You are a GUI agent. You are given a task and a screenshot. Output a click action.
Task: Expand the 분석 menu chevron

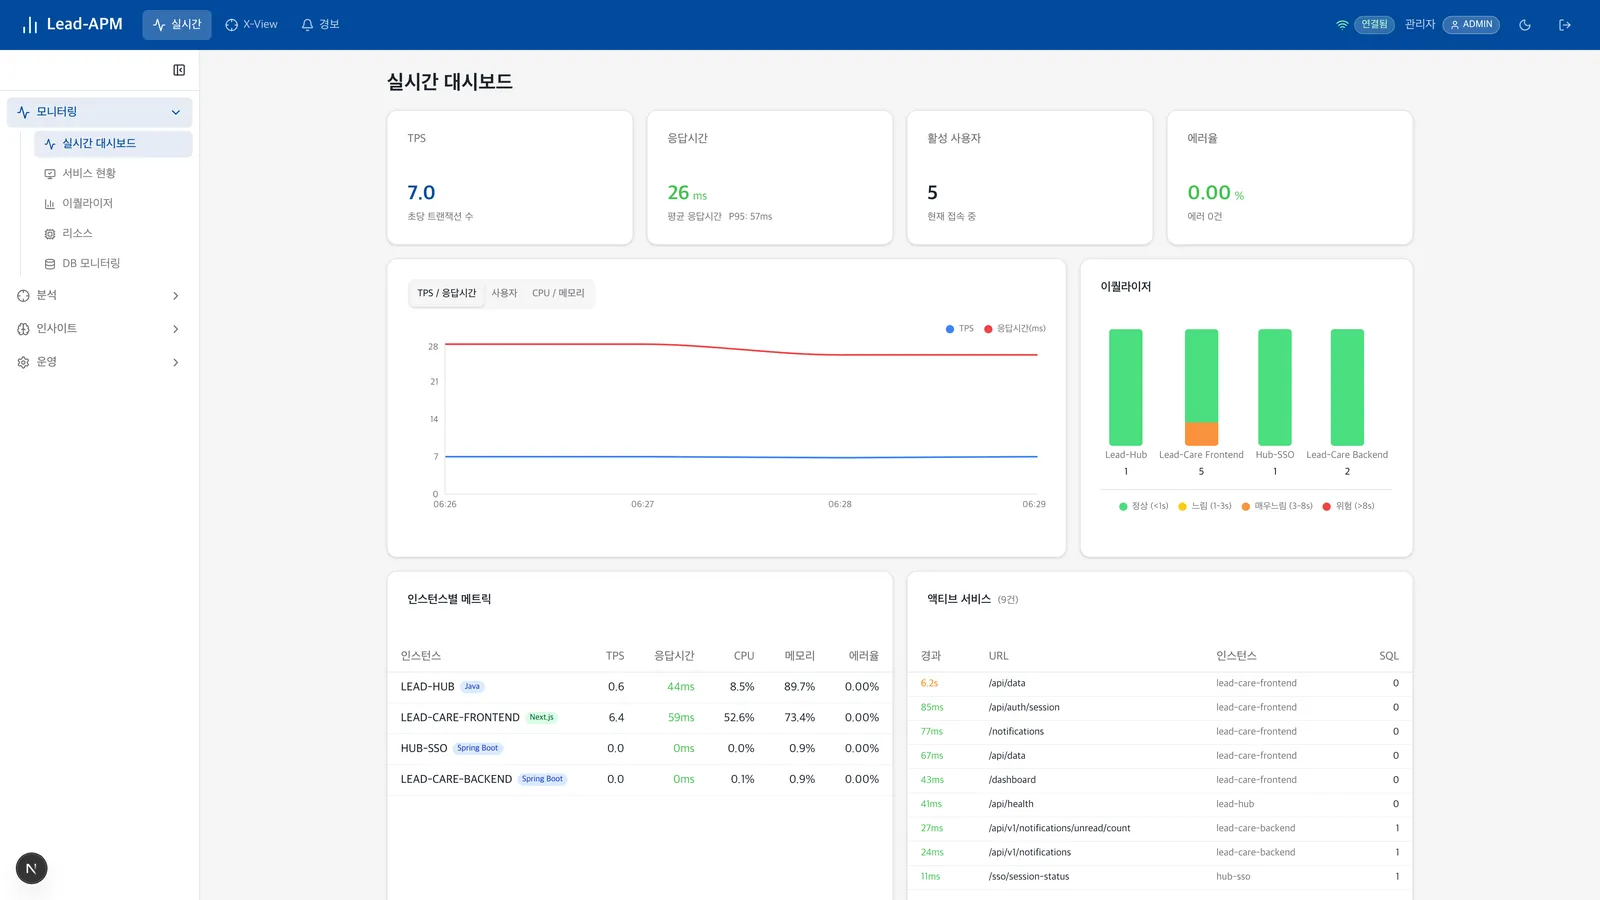click(x=176, y=296)
